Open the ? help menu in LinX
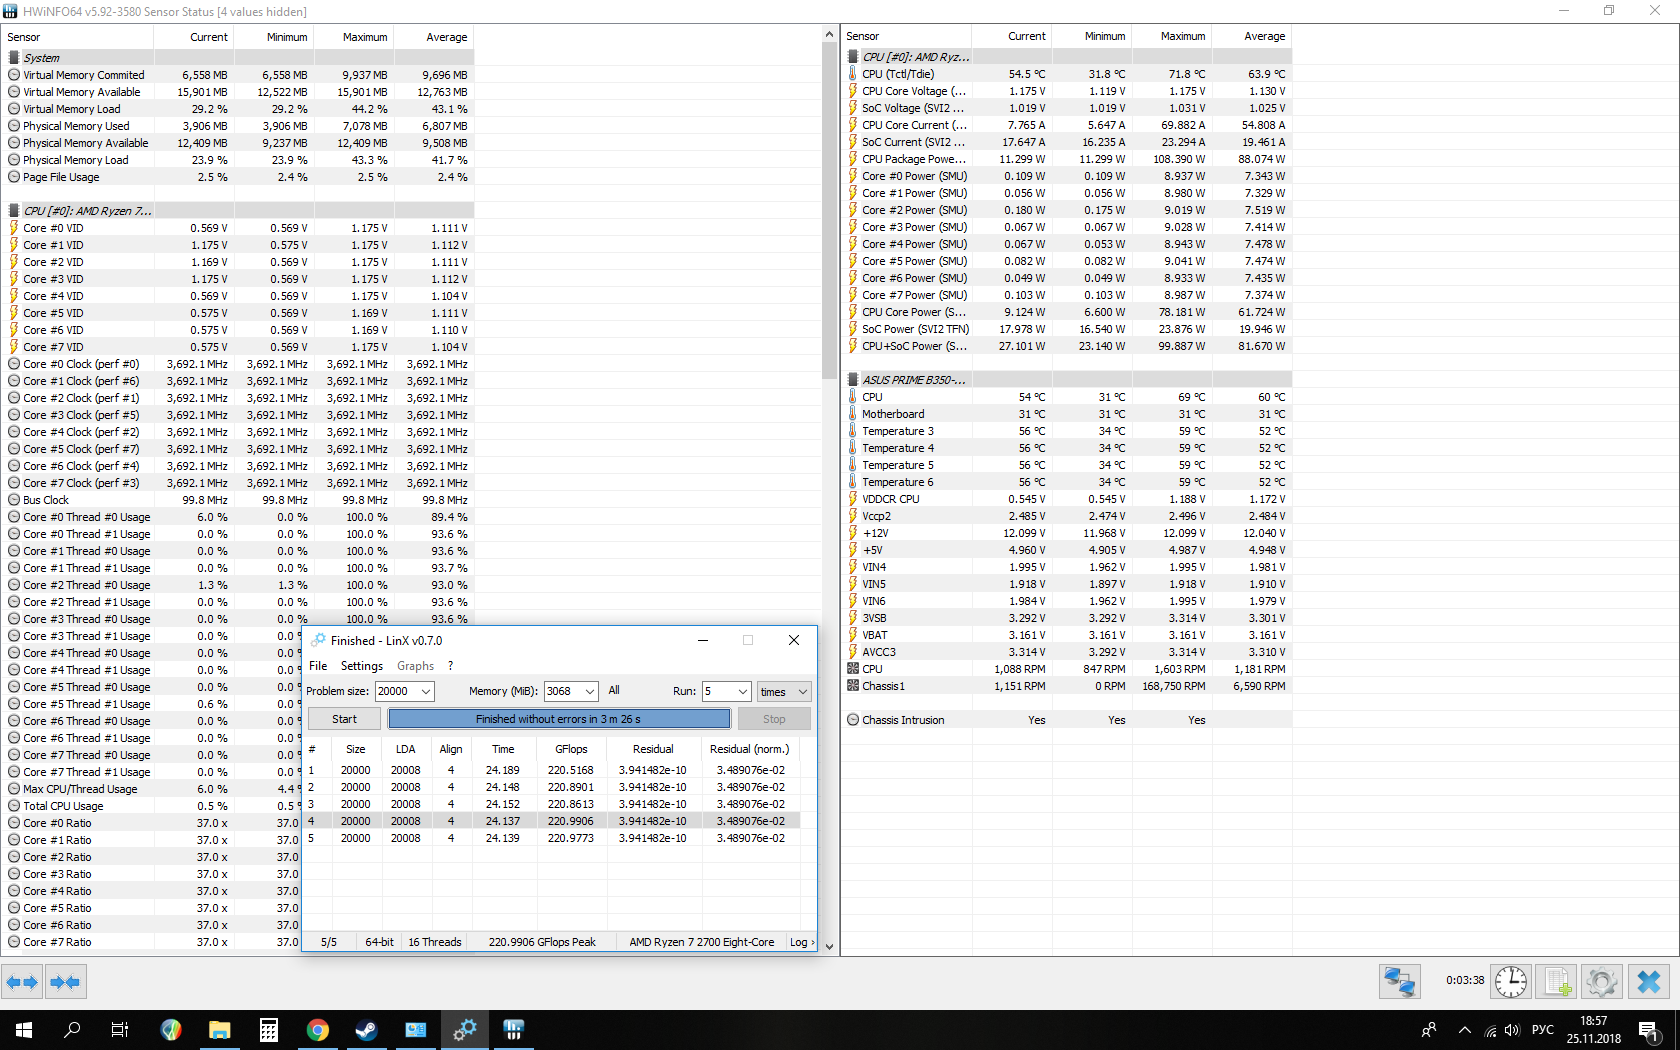Viewport: 1680px width, 1050px height. (450, 666)
